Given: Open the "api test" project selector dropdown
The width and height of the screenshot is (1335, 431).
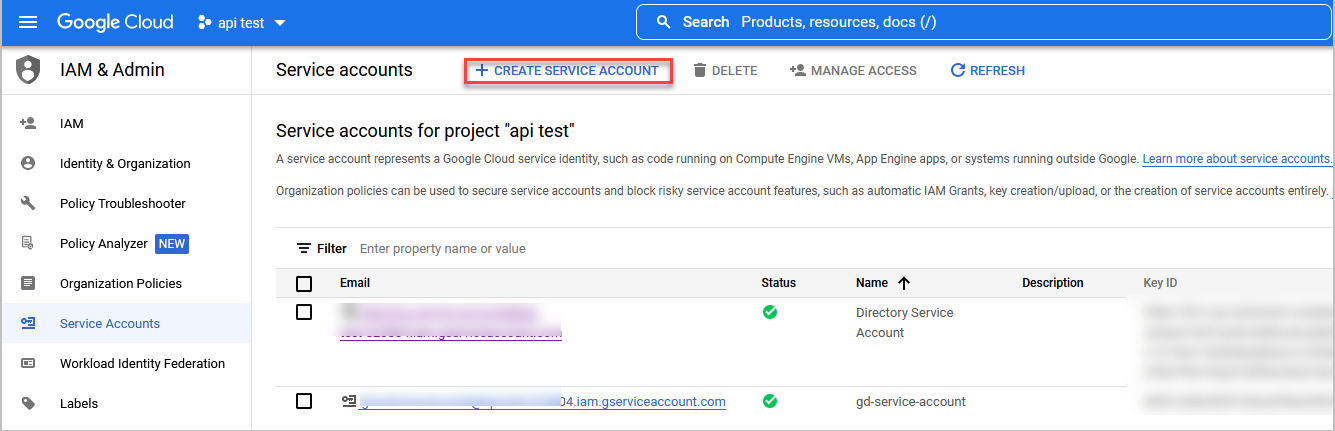Looking at the screenshot, I should [x=242, y=22].
